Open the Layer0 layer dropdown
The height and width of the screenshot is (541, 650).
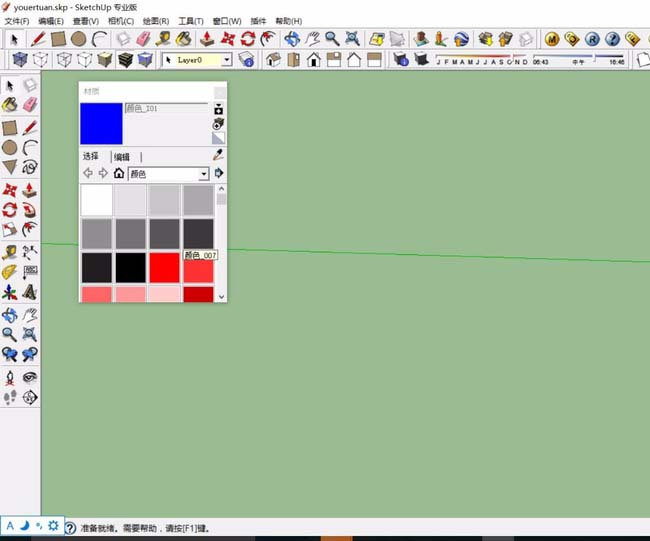pos(226,60)
